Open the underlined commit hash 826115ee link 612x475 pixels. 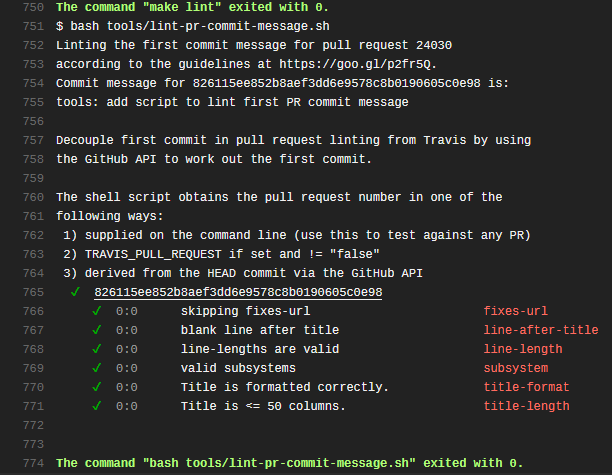coord(238,292)
